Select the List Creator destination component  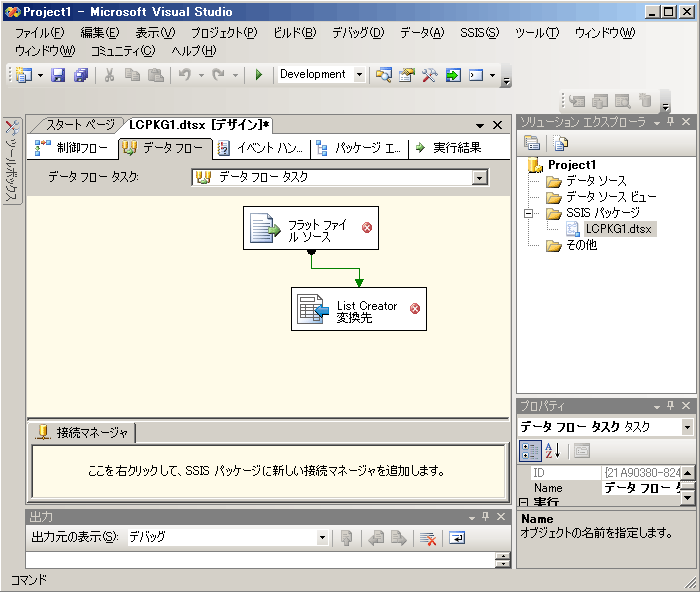tap(358, 309)
